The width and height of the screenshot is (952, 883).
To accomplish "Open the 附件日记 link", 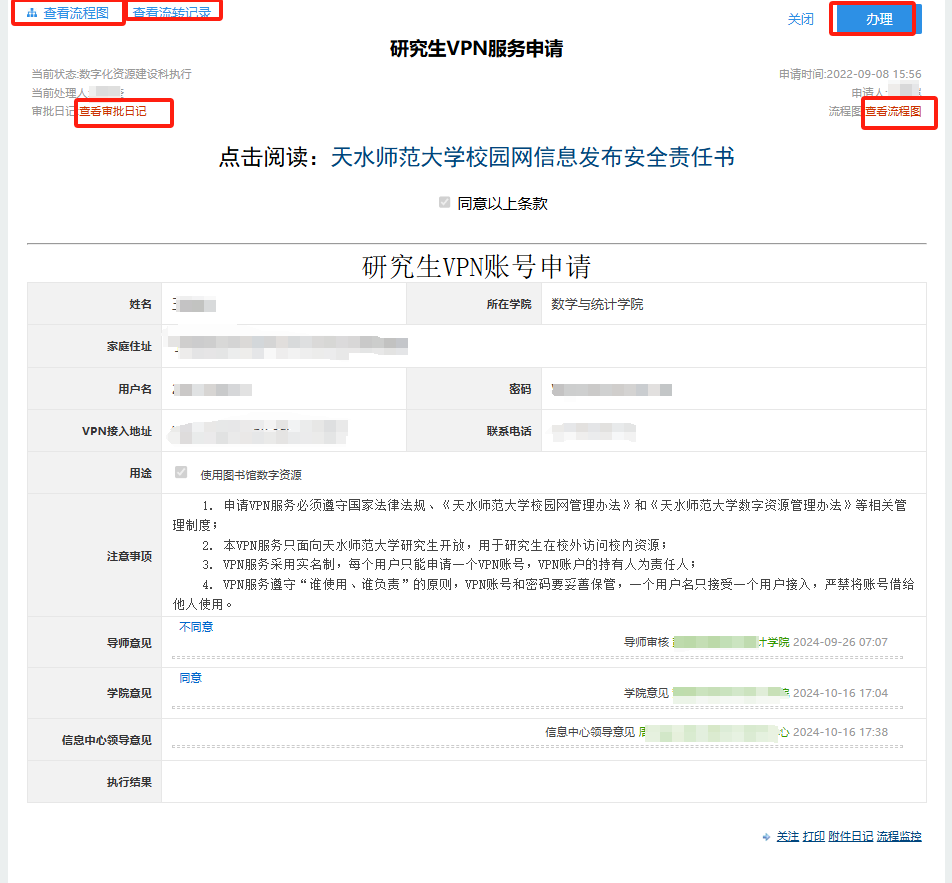I will click(850, 837).
